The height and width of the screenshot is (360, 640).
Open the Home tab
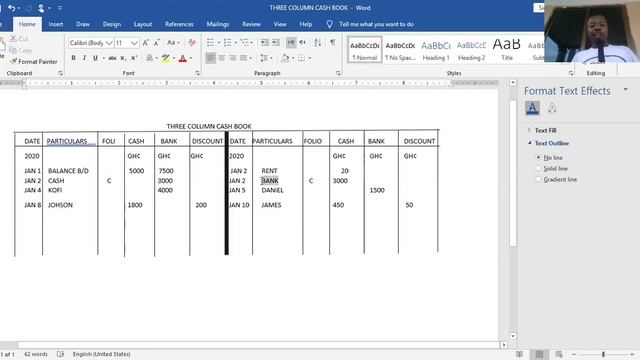(x=27, y=24)
